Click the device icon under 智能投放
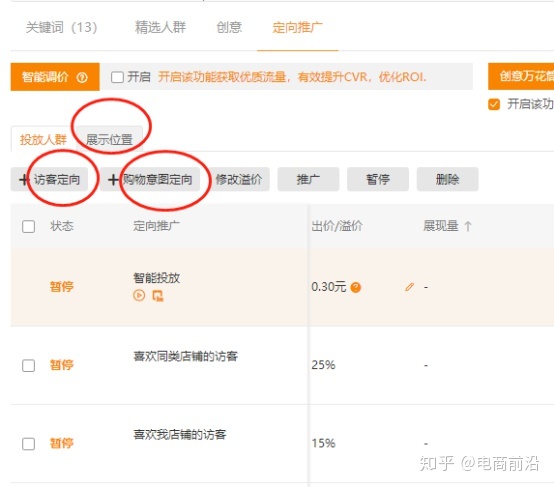This screenshot has width=554, height=487. point(158,295)
